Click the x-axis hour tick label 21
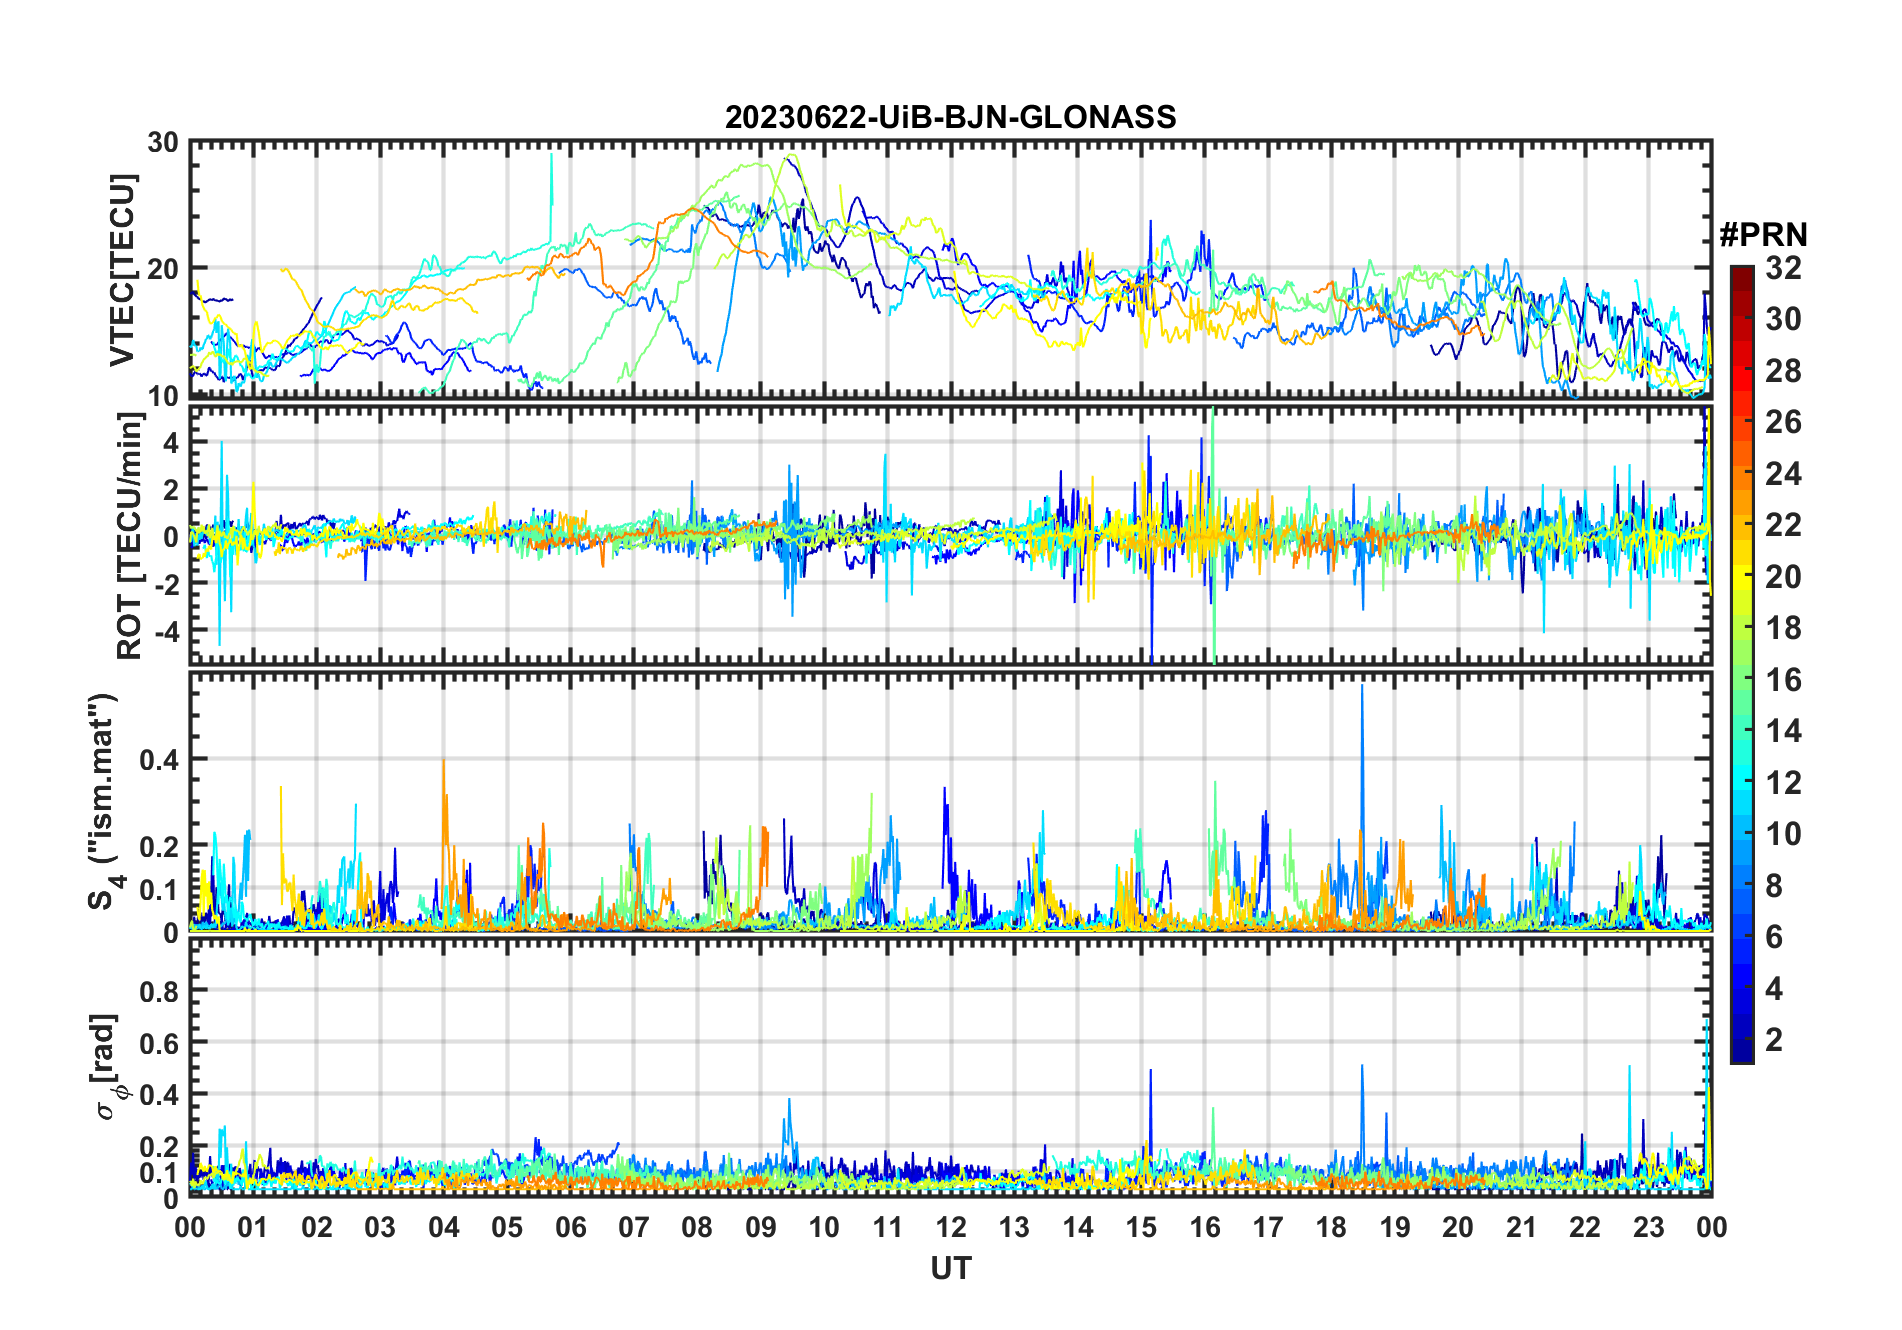This screenshot has height=1330, width=1902. point(1521,1227)
